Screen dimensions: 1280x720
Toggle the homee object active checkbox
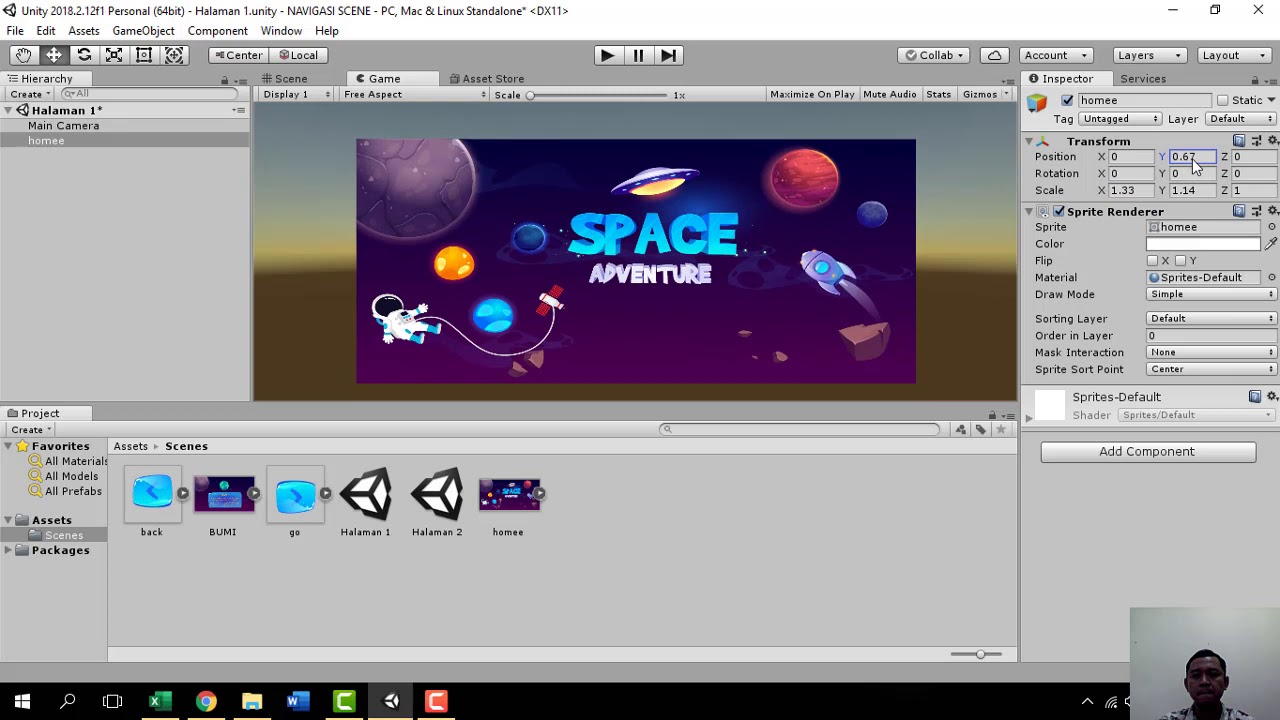pyautogui.click(x=1067, y=100)
